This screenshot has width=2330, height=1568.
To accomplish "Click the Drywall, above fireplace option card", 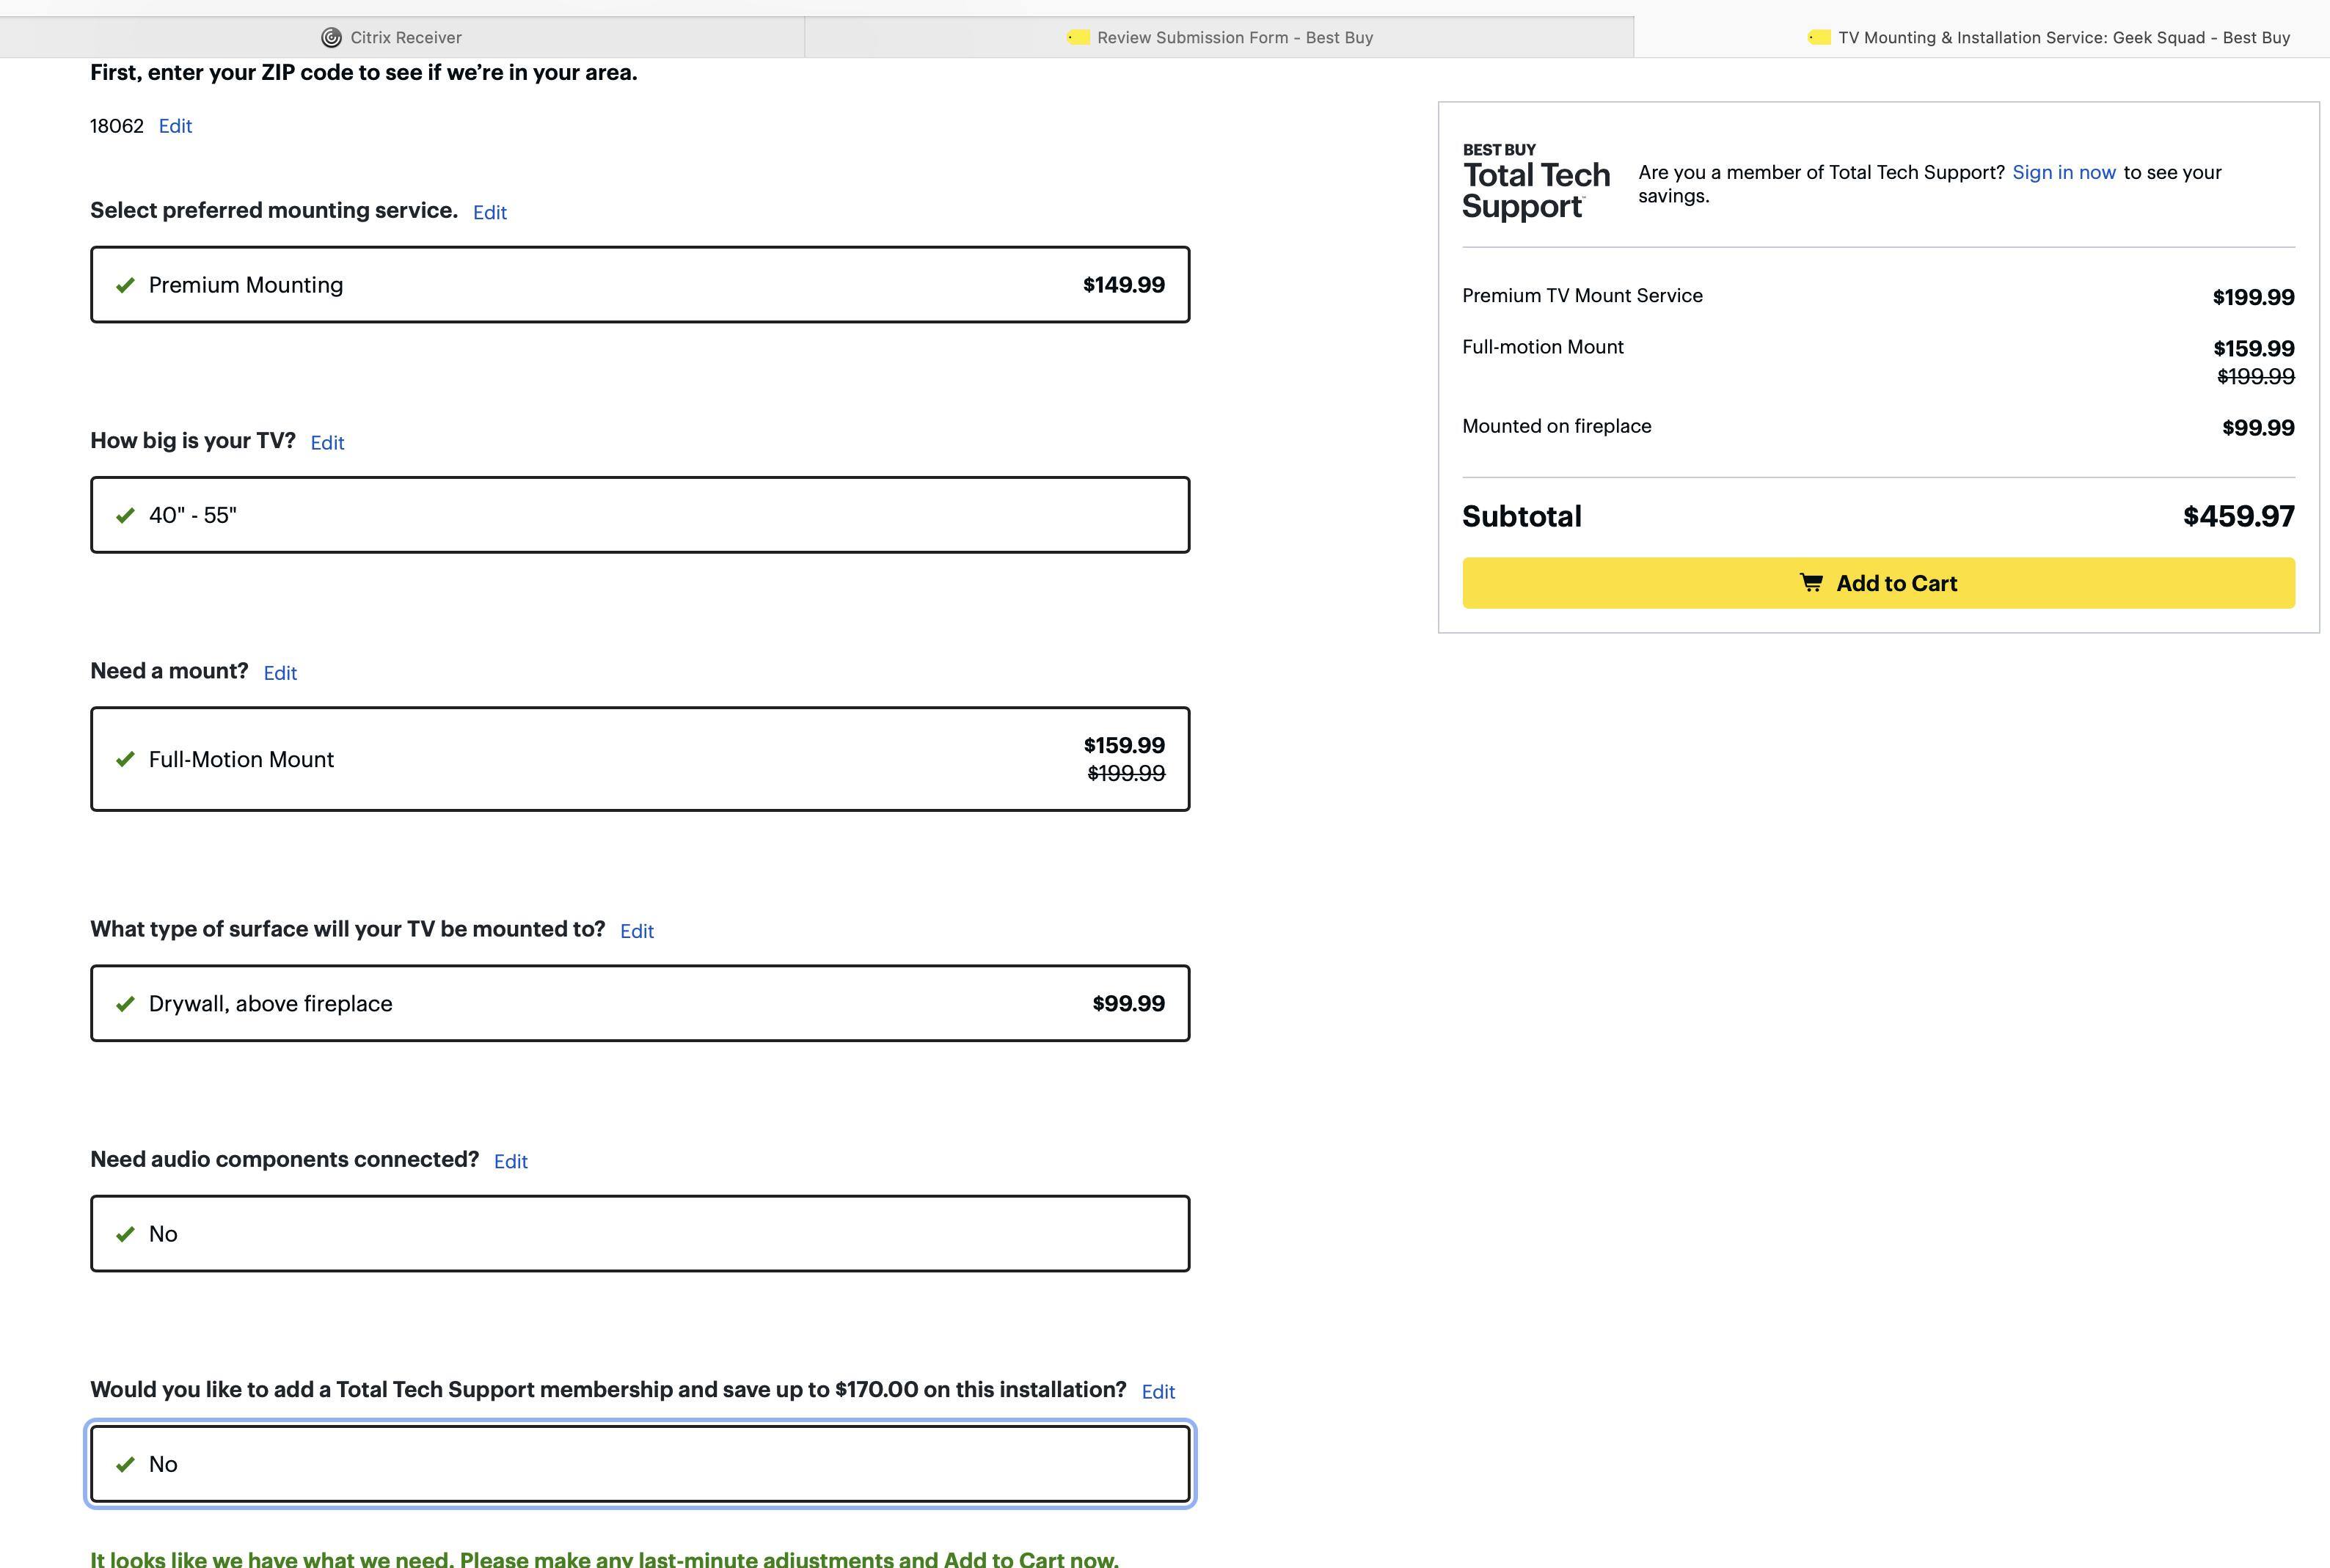I will pos(640,1003).
